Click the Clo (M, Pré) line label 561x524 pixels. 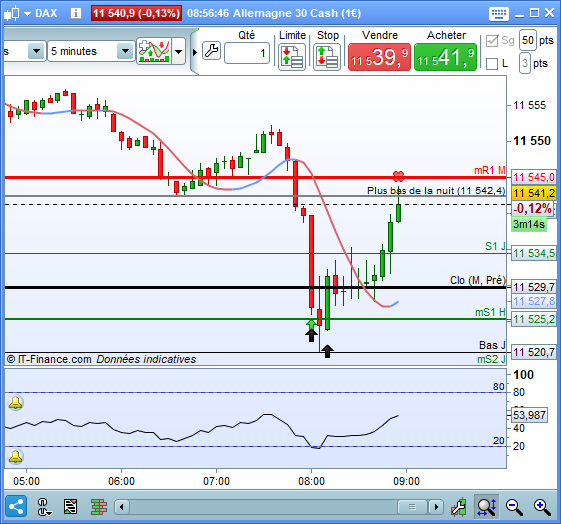coord(478,280)
